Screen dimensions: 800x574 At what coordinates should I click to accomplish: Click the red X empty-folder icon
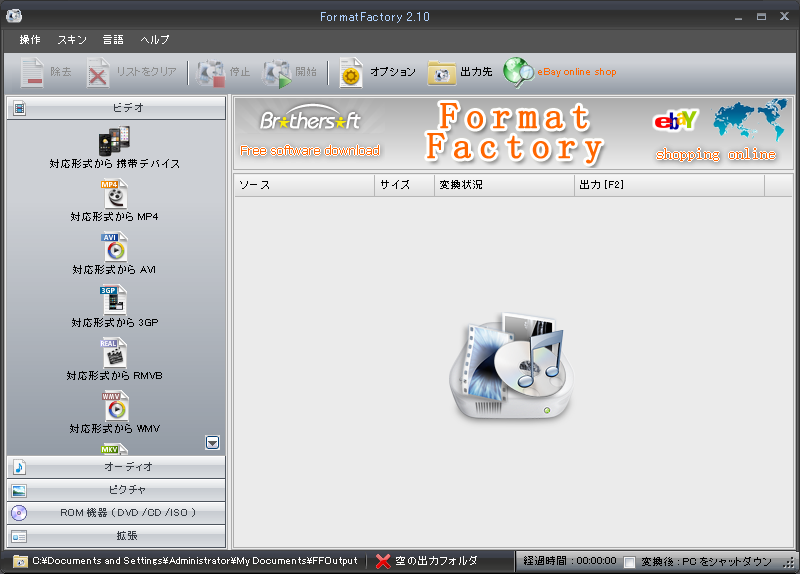tap(383, 561)
